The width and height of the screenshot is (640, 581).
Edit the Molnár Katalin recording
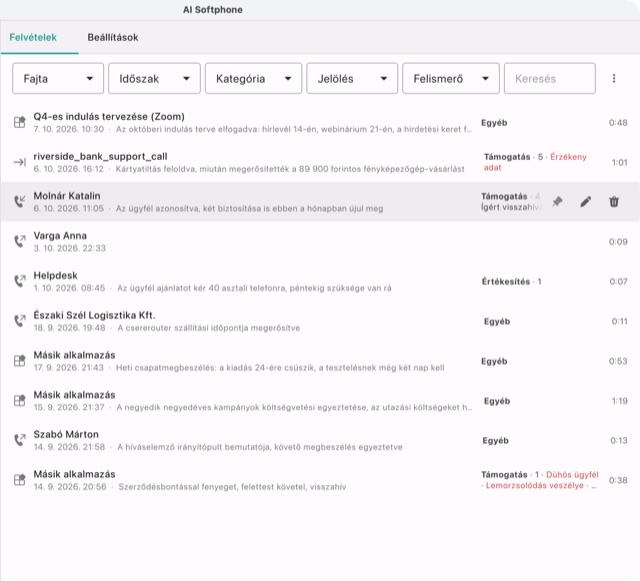(586, 201)
